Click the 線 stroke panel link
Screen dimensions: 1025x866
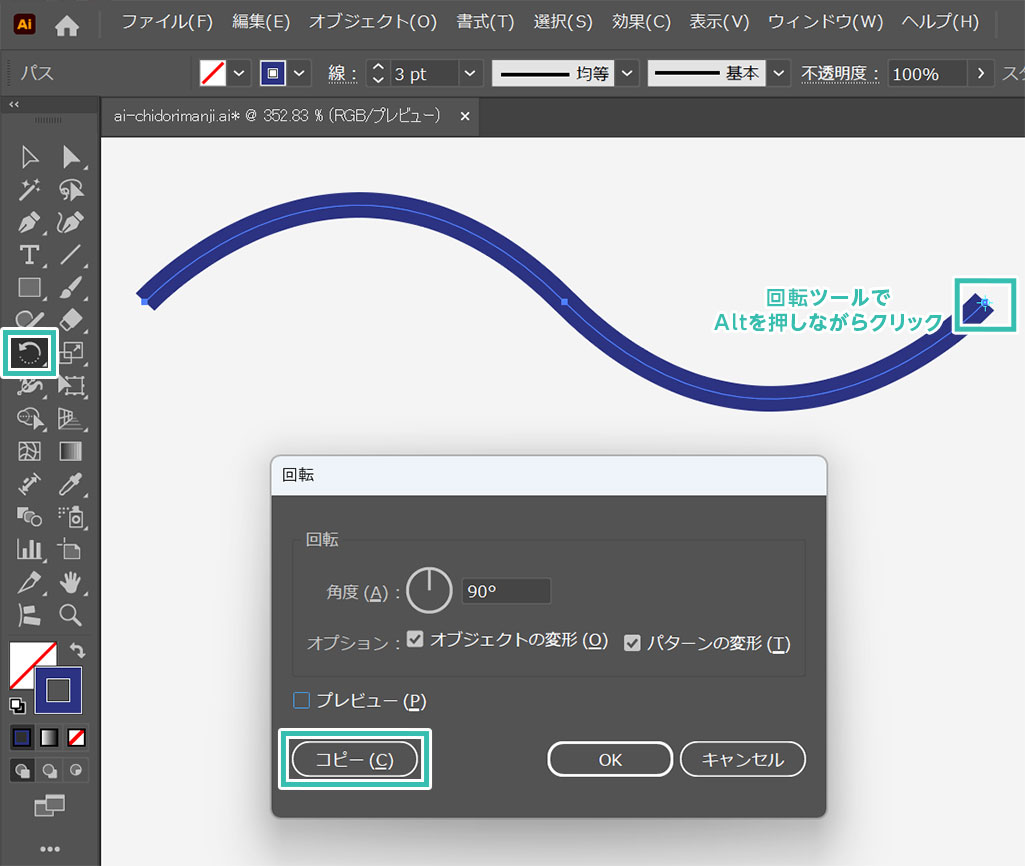pyautogui.click(x=341, y=74)
